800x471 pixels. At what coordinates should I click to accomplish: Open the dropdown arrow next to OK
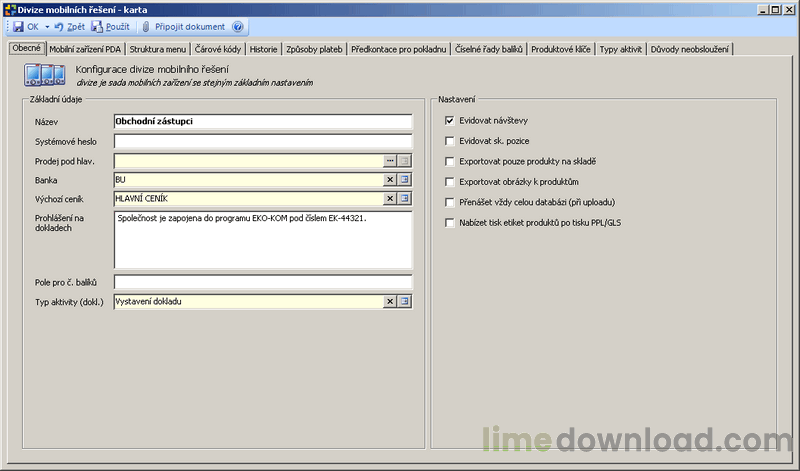47,27
